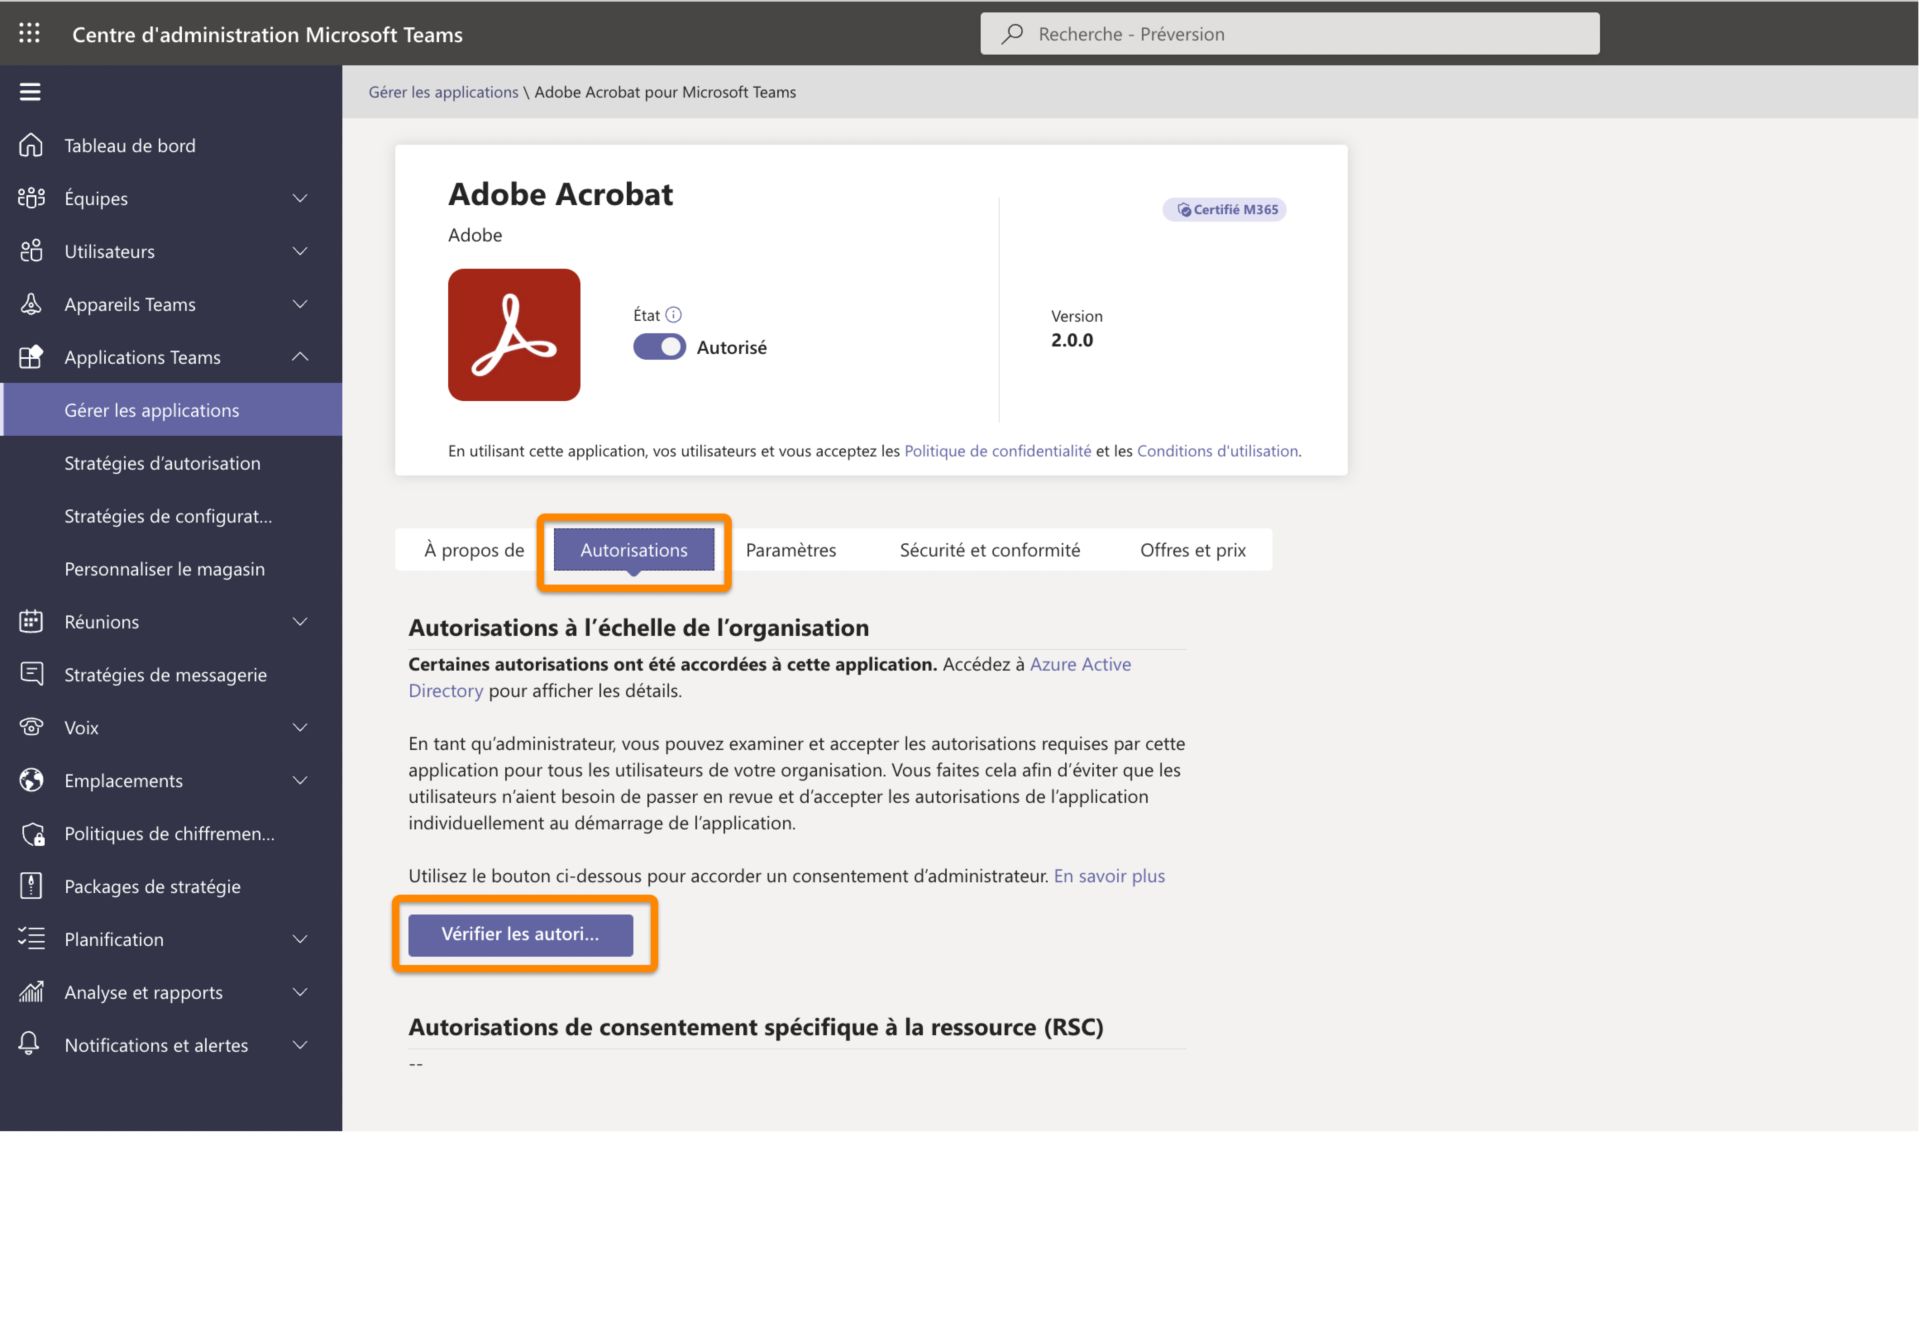This screenshot has width=1920, height=1343.
Task: Select the Sécurité et conformité tab
Action: coord(988,550)
